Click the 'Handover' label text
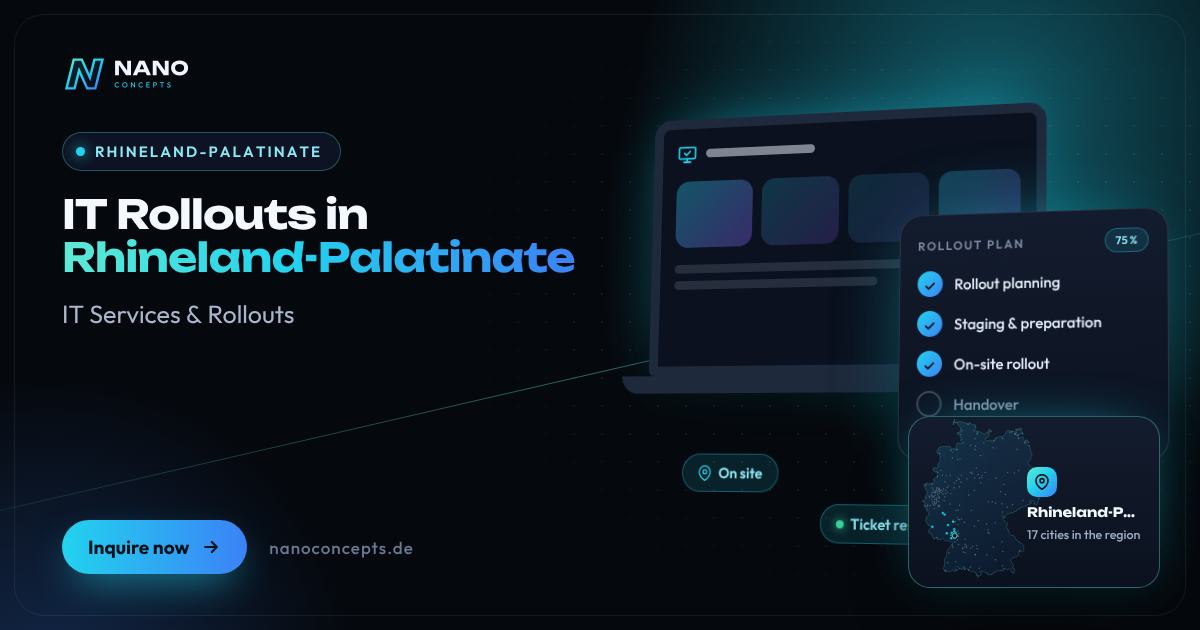Viewport: 1200px width, 630px height. (x=985, y=405)
